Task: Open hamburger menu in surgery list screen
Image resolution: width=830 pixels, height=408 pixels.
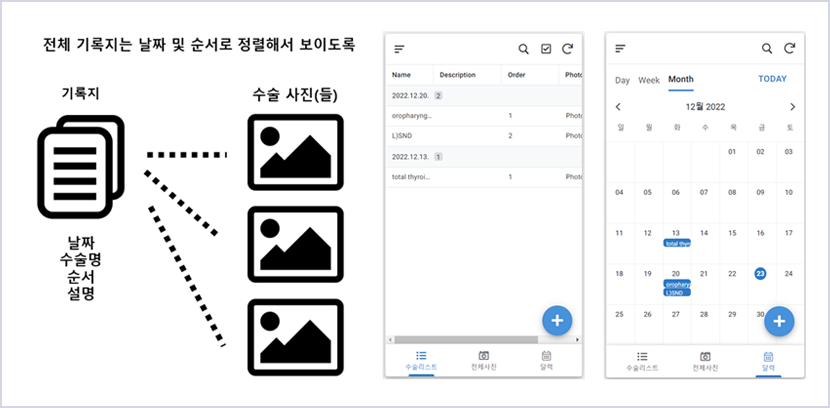Action: (x=400, y=49)
